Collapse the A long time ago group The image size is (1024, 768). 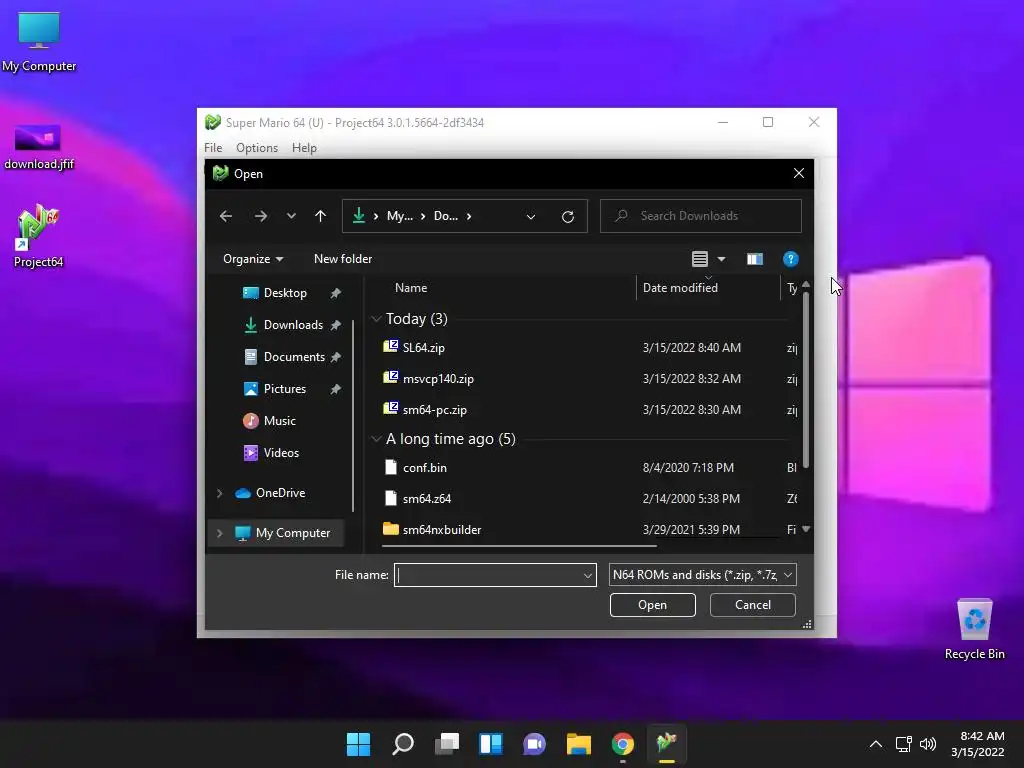pos(376,439)
